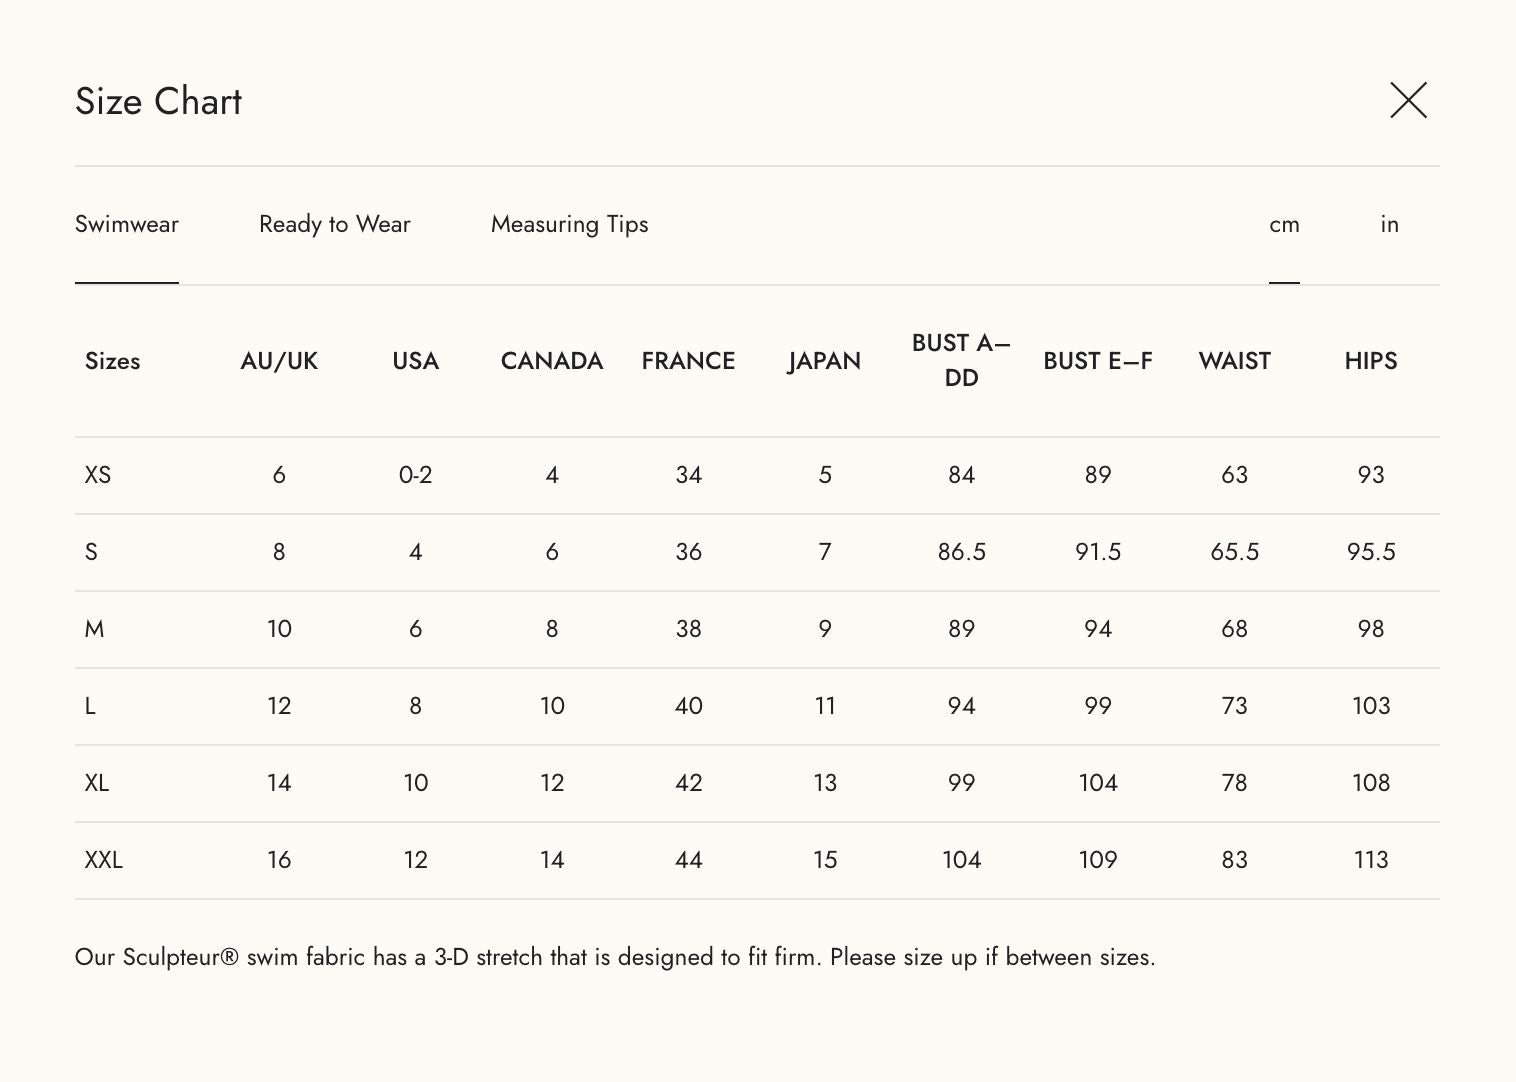1516x1082 pixels.
Task: Select the HIPS column header
Action: click(1370, 361)
